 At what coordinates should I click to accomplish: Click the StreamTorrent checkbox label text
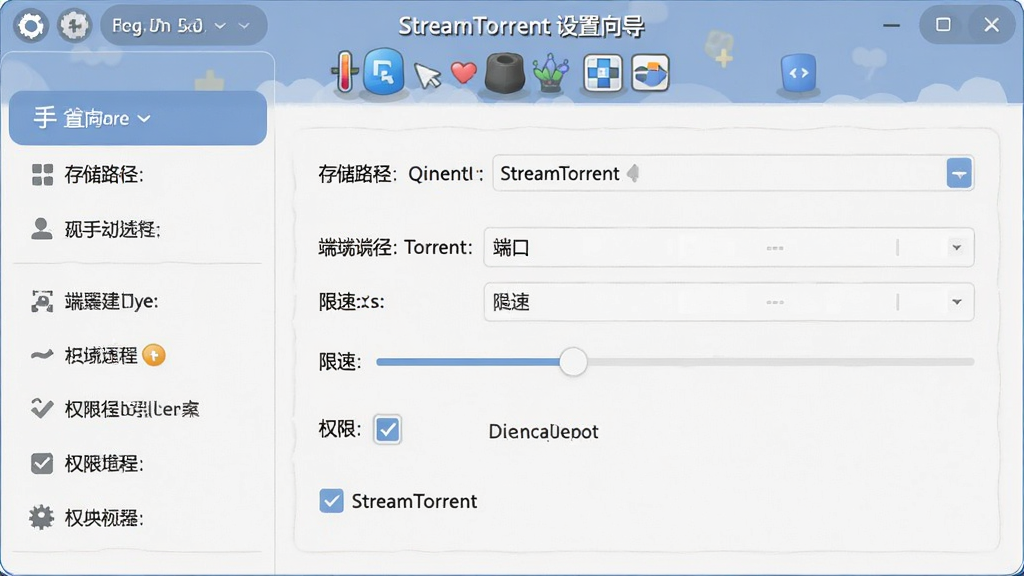point(415,501)
